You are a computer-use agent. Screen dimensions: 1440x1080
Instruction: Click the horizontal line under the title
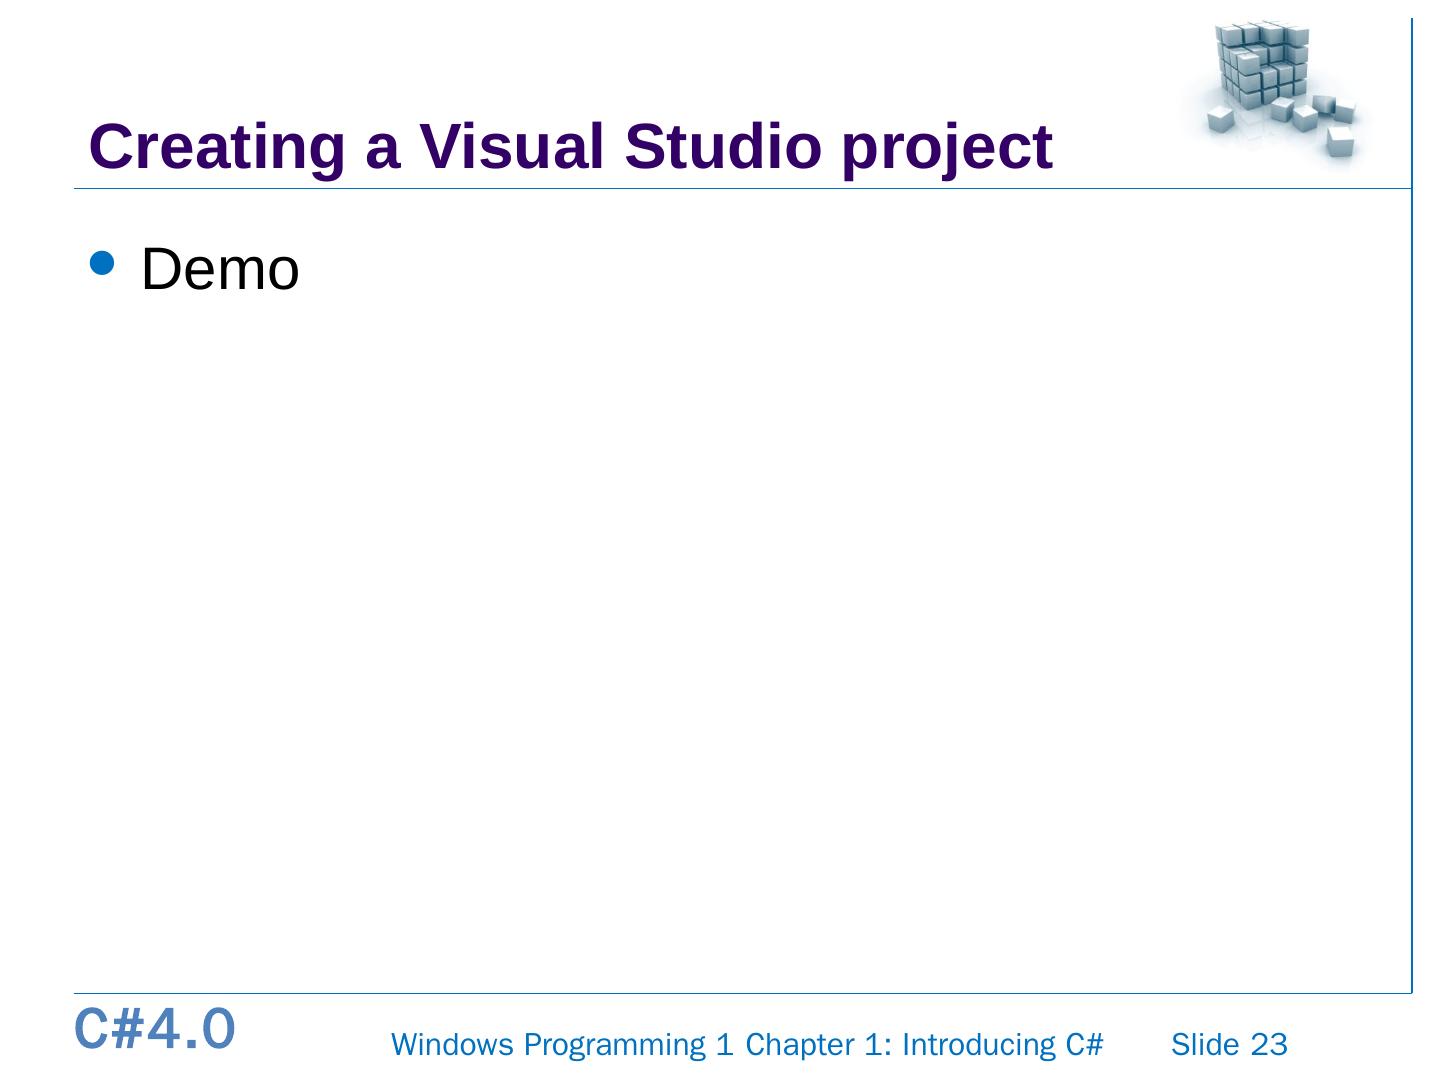click(700, 188)
